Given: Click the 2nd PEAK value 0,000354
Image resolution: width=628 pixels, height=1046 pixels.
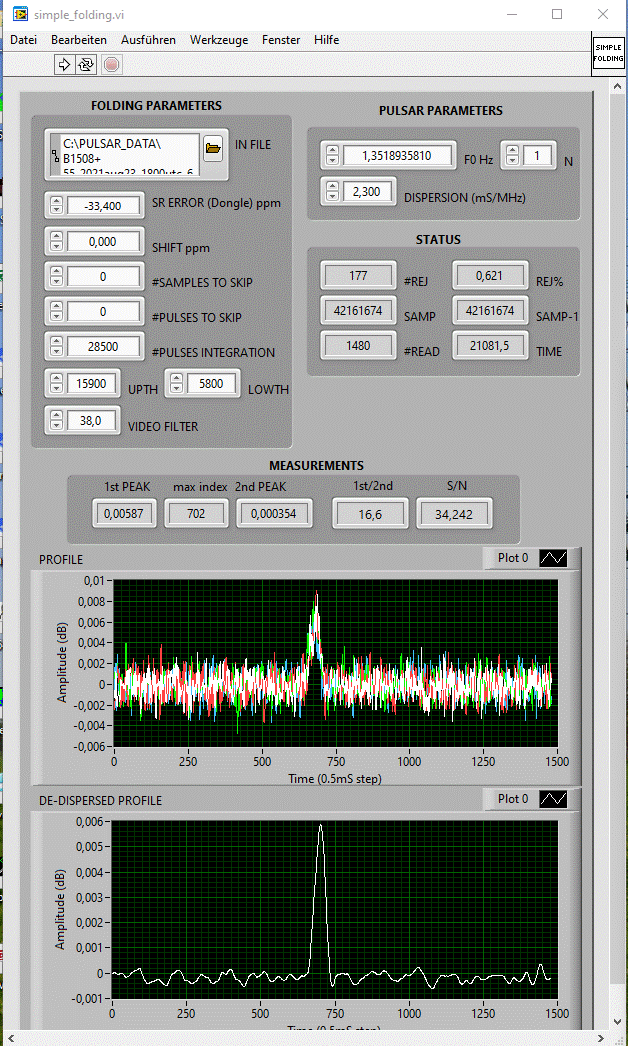Looking at the screenshot, I should click(x=273, y=513).
